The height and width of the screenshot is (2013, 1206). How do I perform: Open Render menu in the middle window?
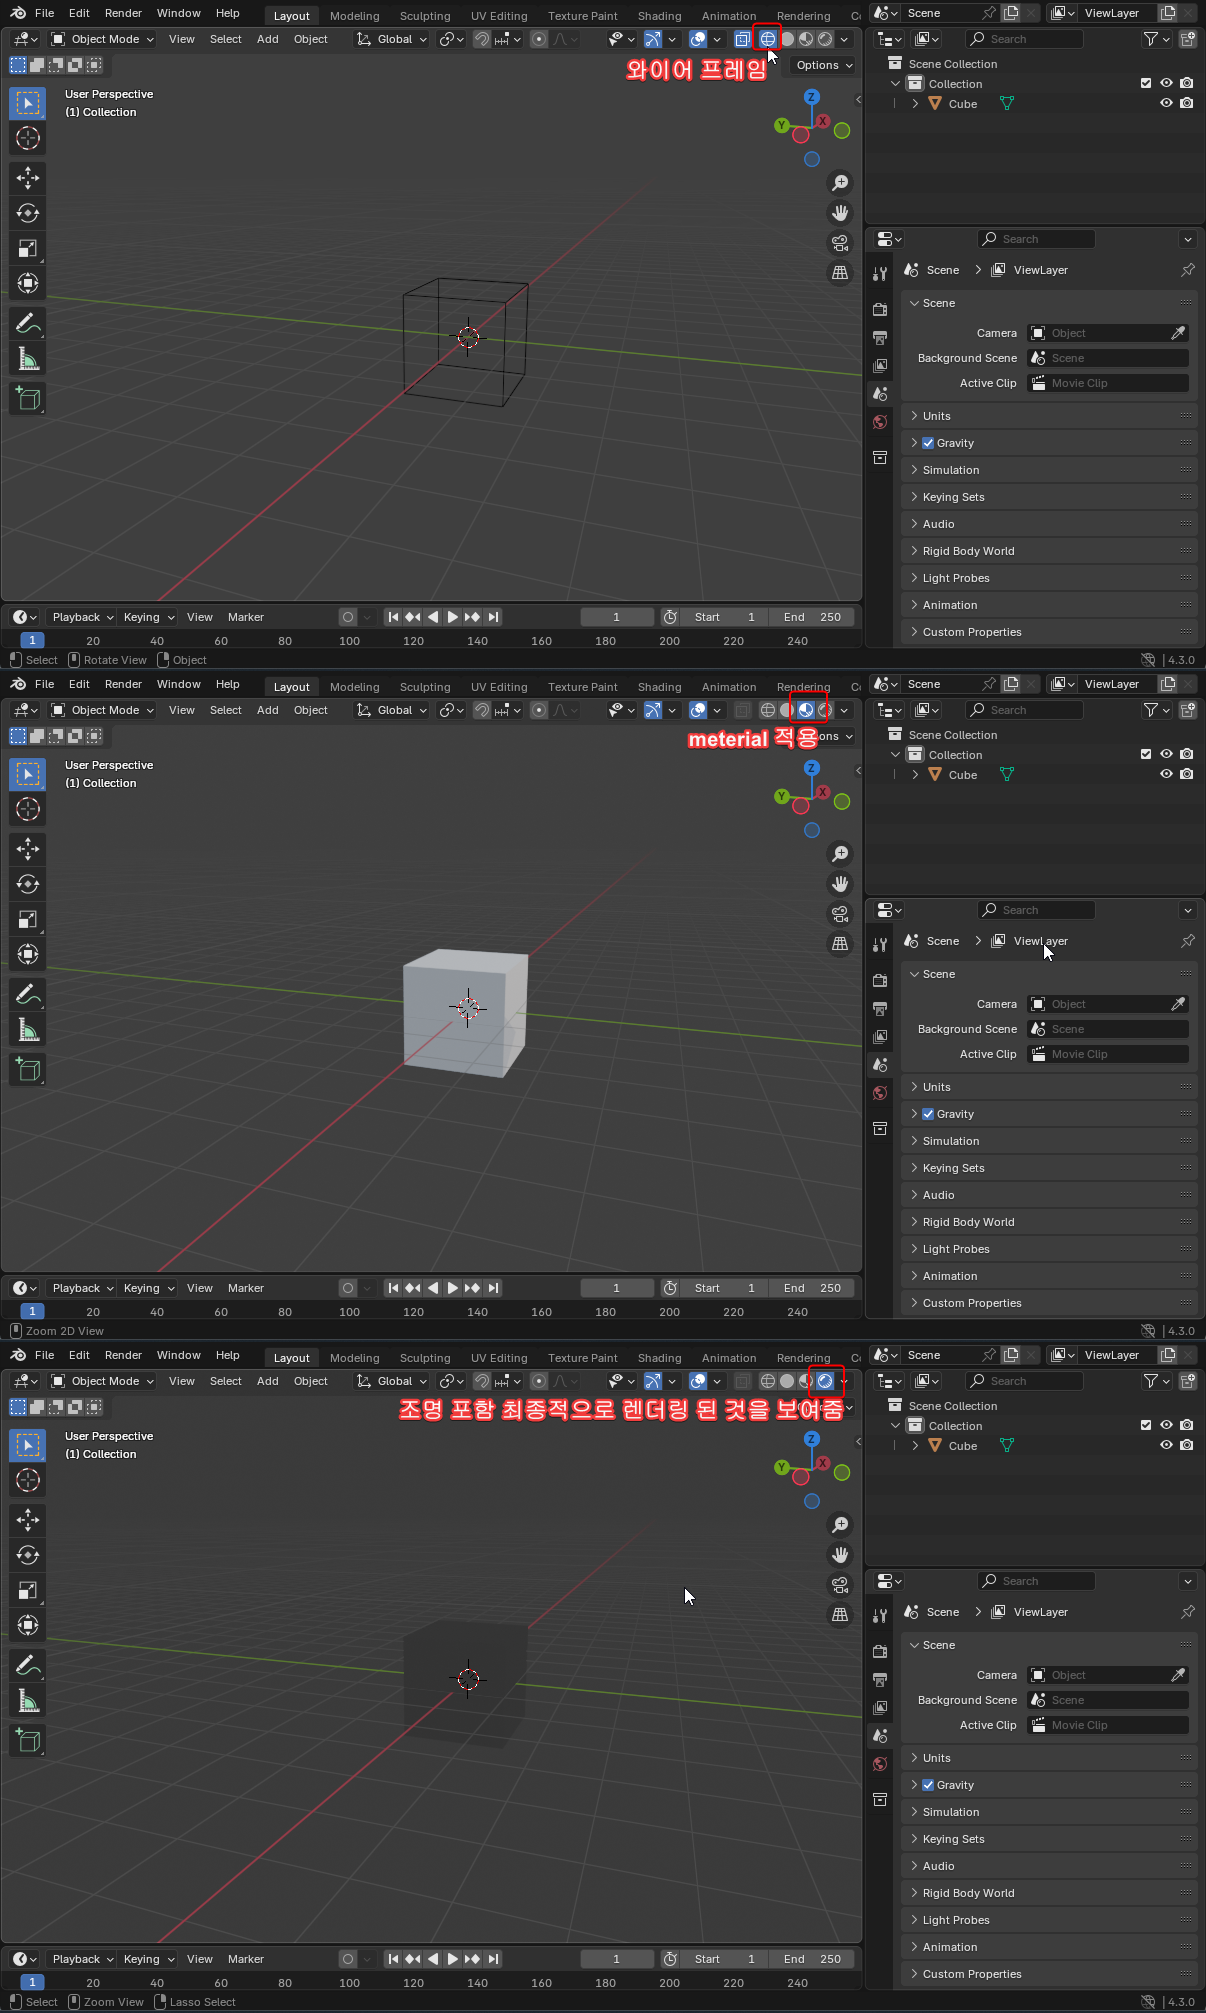(x=123, y=684)
